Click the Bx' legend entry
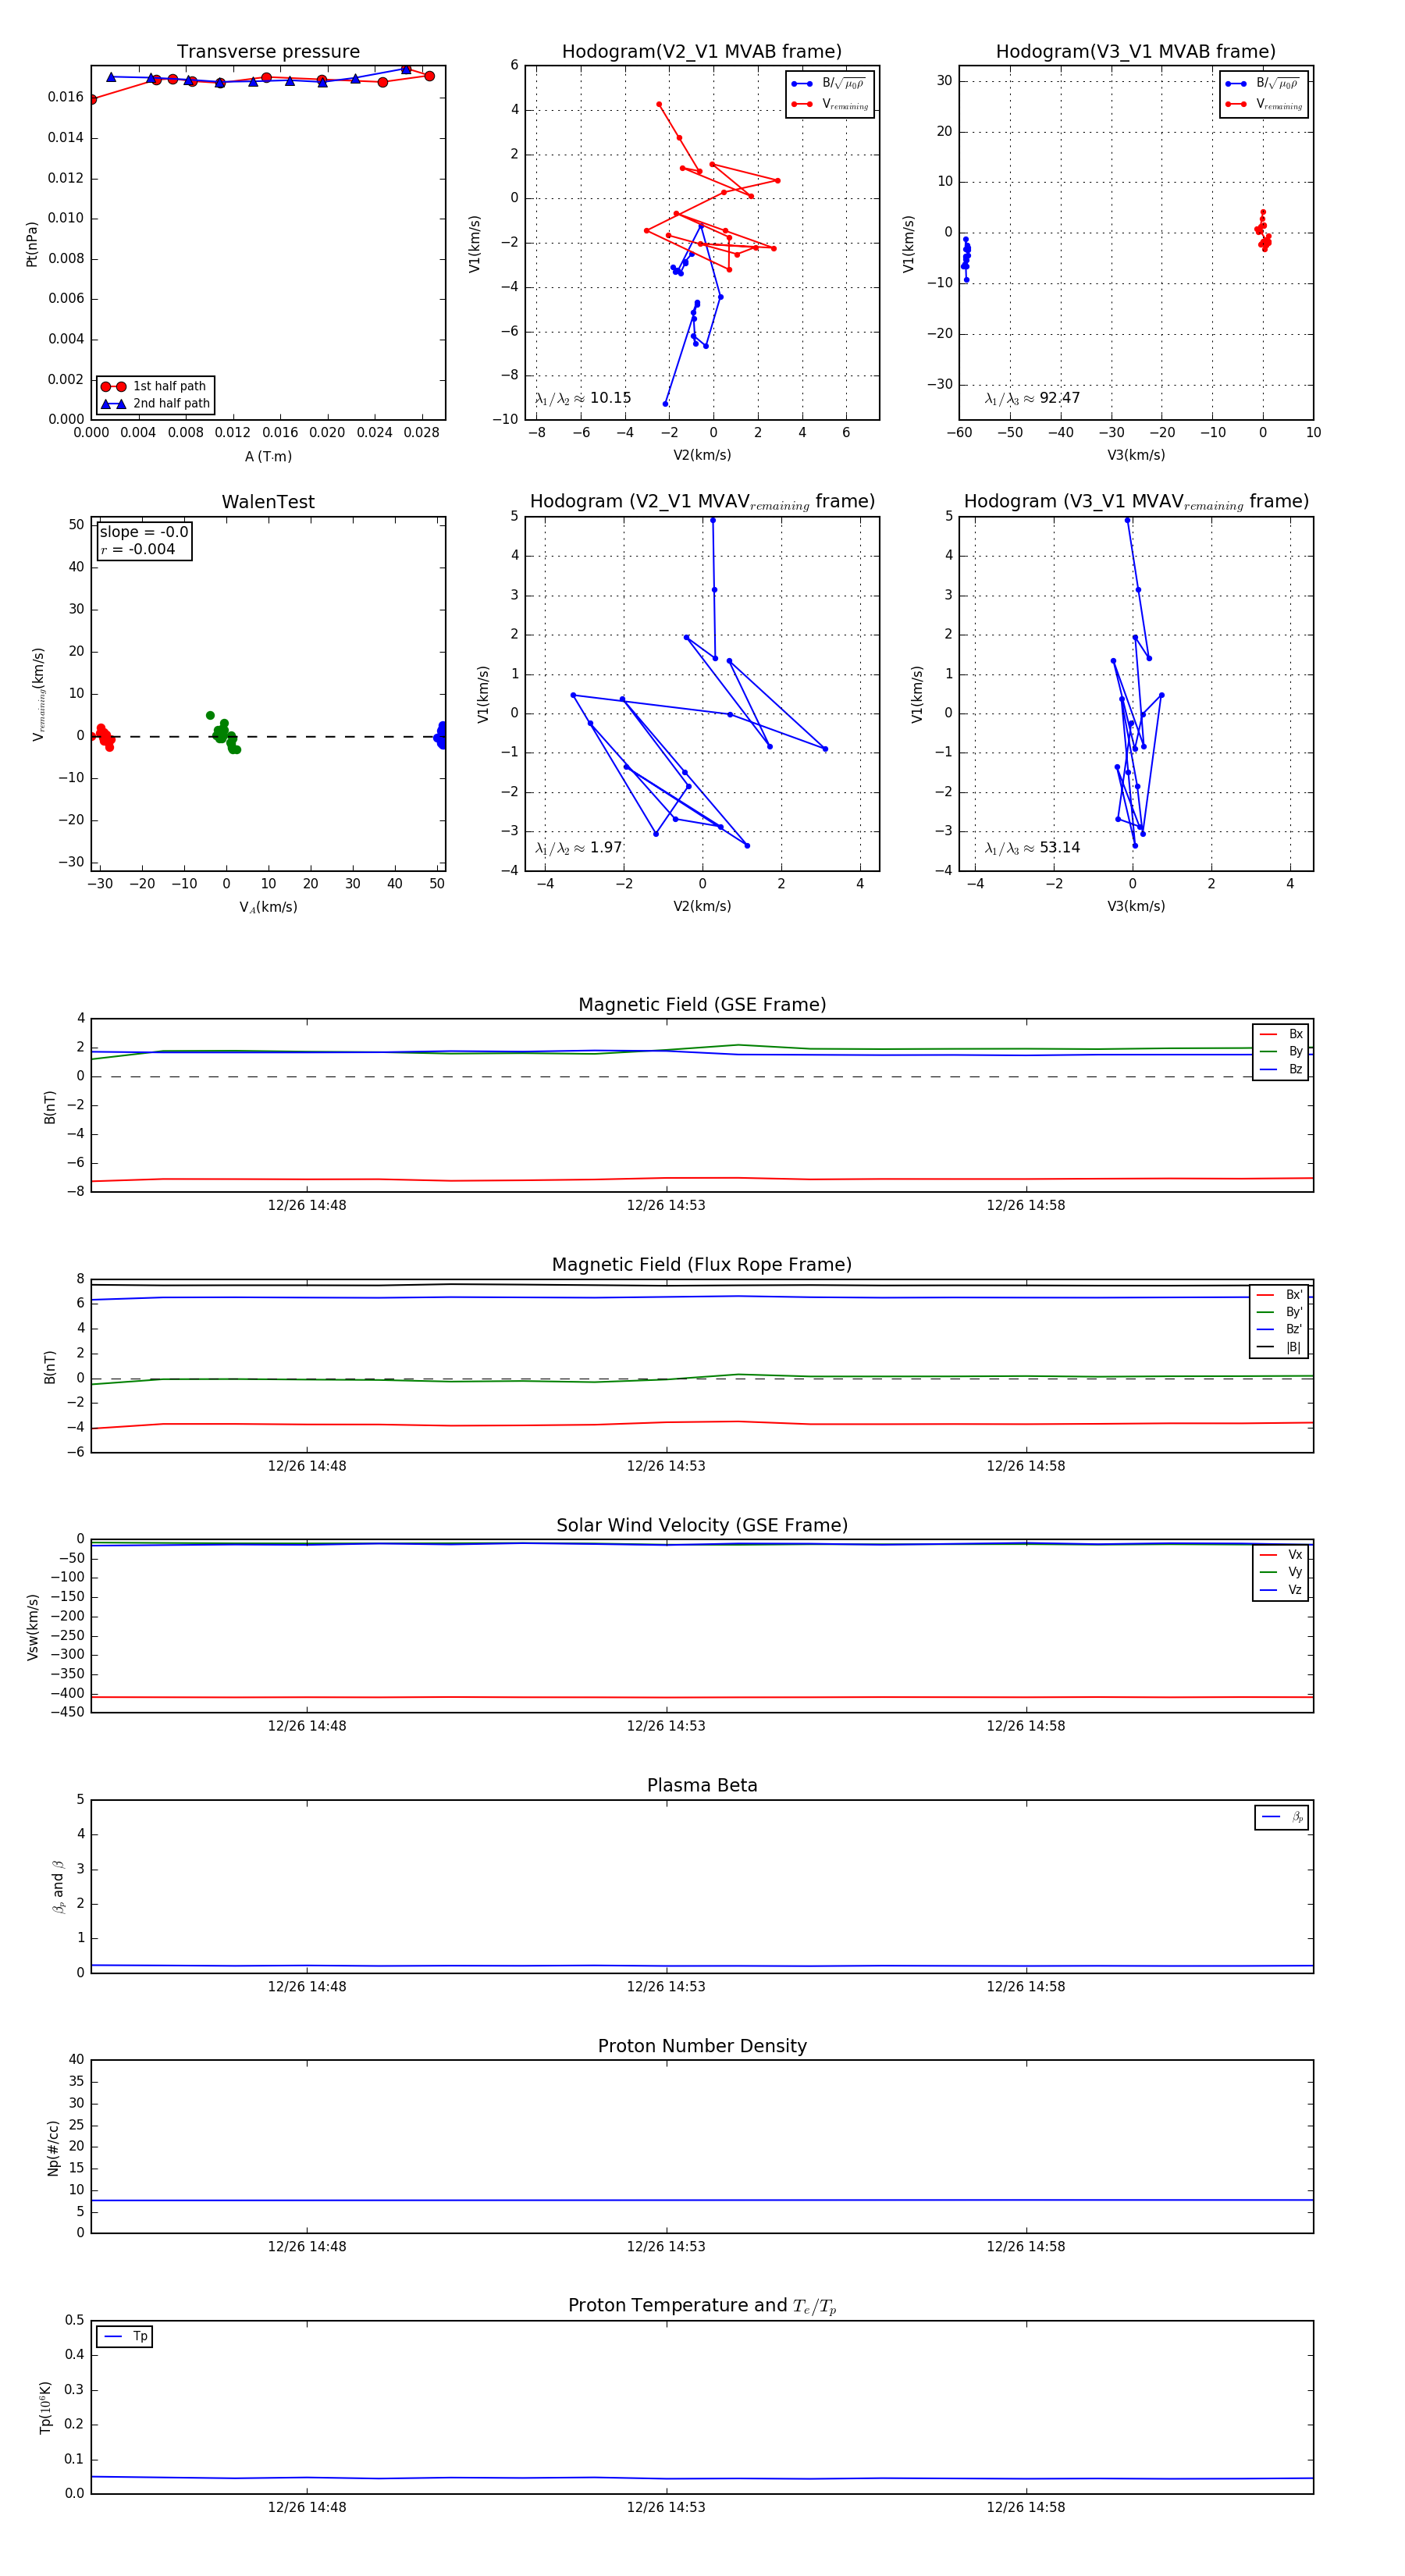The height and width of the screenshot is (2576, 1405). (x=1279, y=1294)
